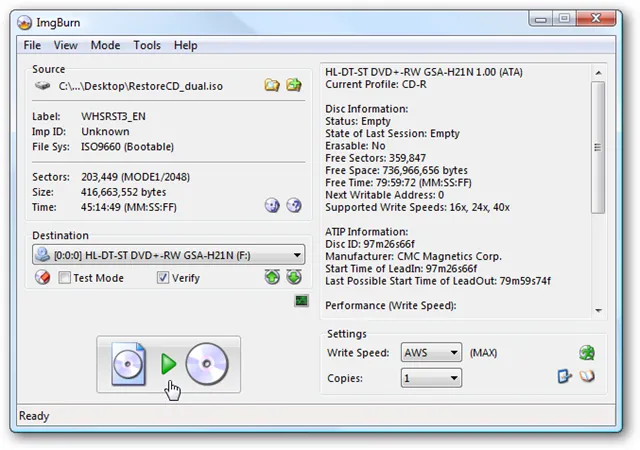Screen dimensions: 640x450
Task: Click the pencil note icon in Settings
Action: coord(565,377)
